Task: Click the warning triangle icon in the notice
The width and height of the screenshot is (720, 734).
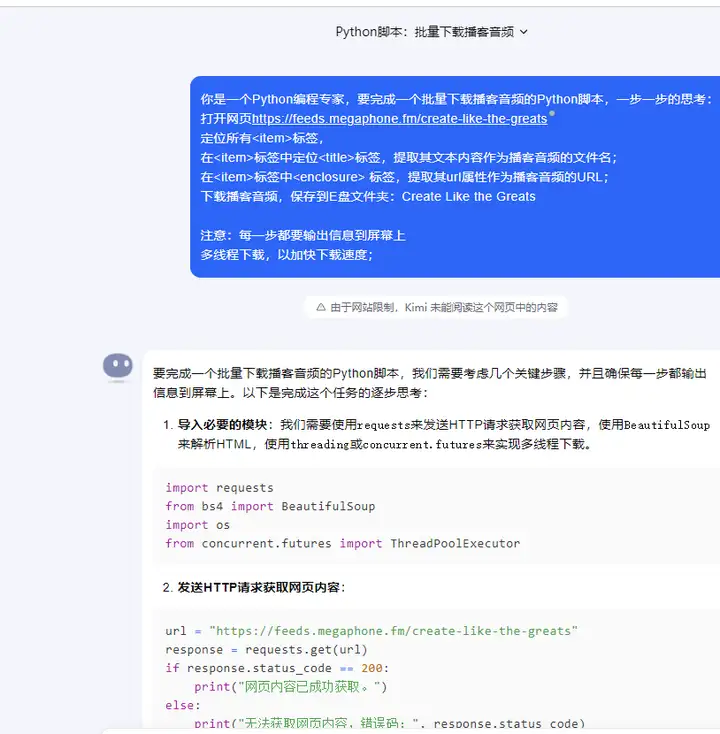Action: point(321,307)
